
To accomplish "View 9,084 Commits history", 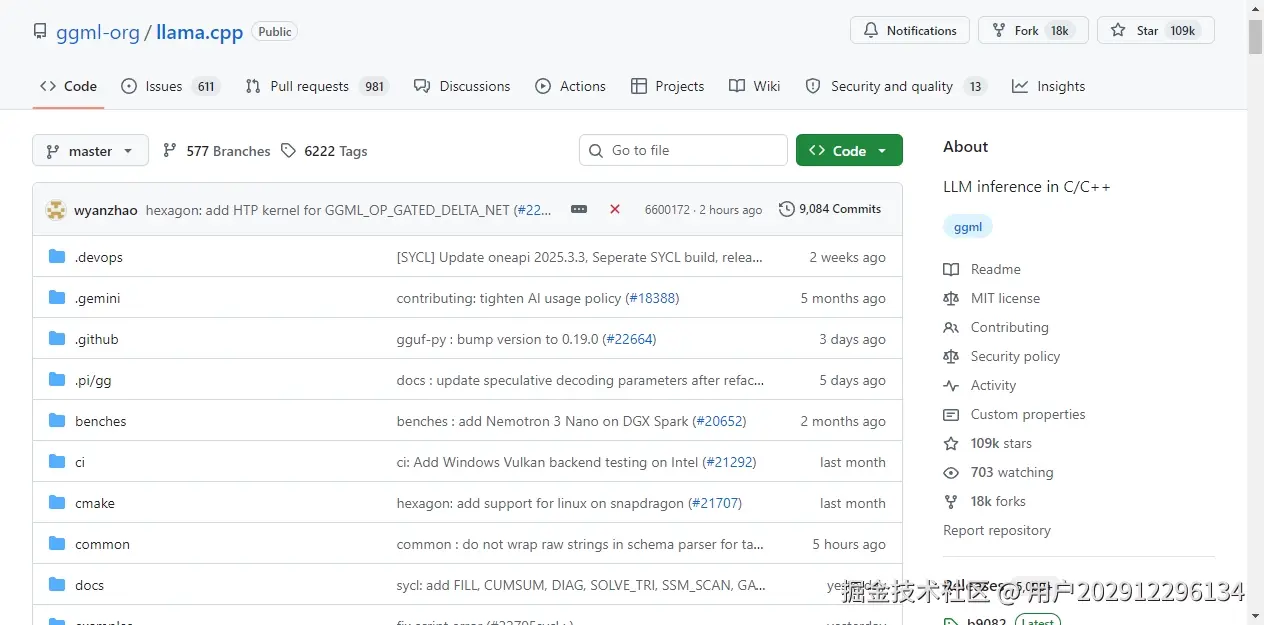I will click(x=830, y=209).
